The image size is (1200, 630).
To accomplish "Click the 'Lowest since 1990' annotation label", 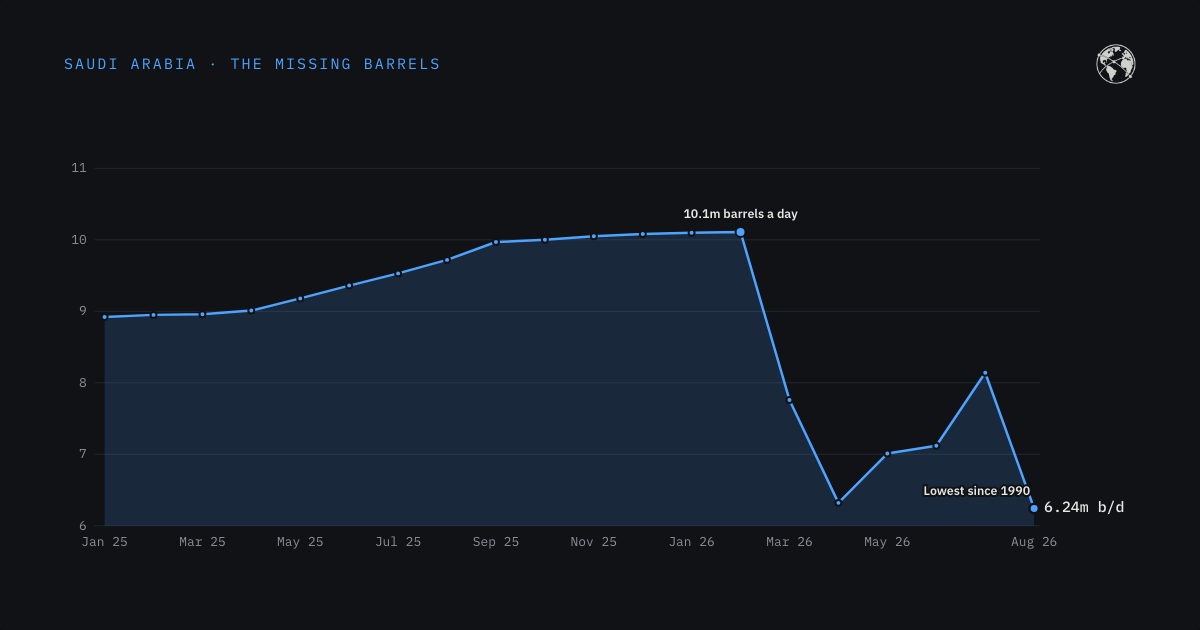I will (x=976, y=491).
